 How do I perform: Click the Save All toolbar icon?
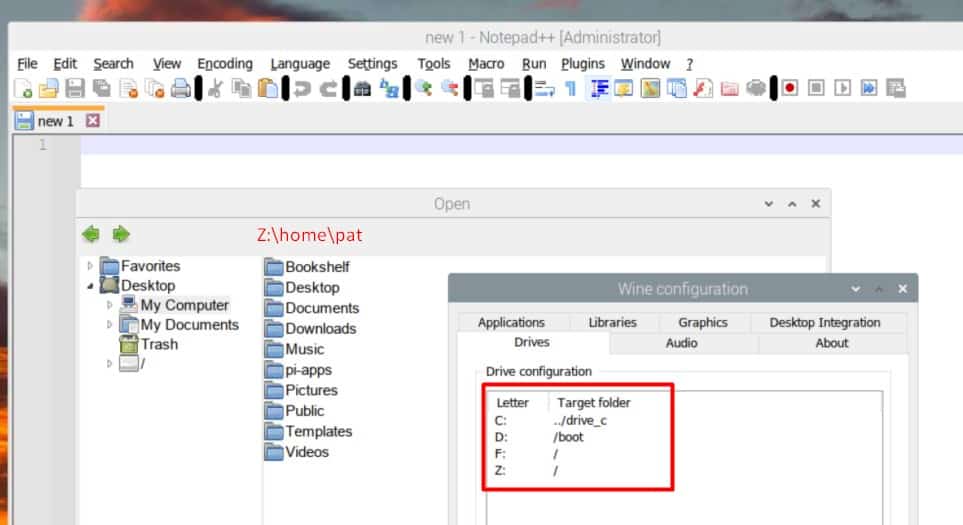click(x=101, y=88)
